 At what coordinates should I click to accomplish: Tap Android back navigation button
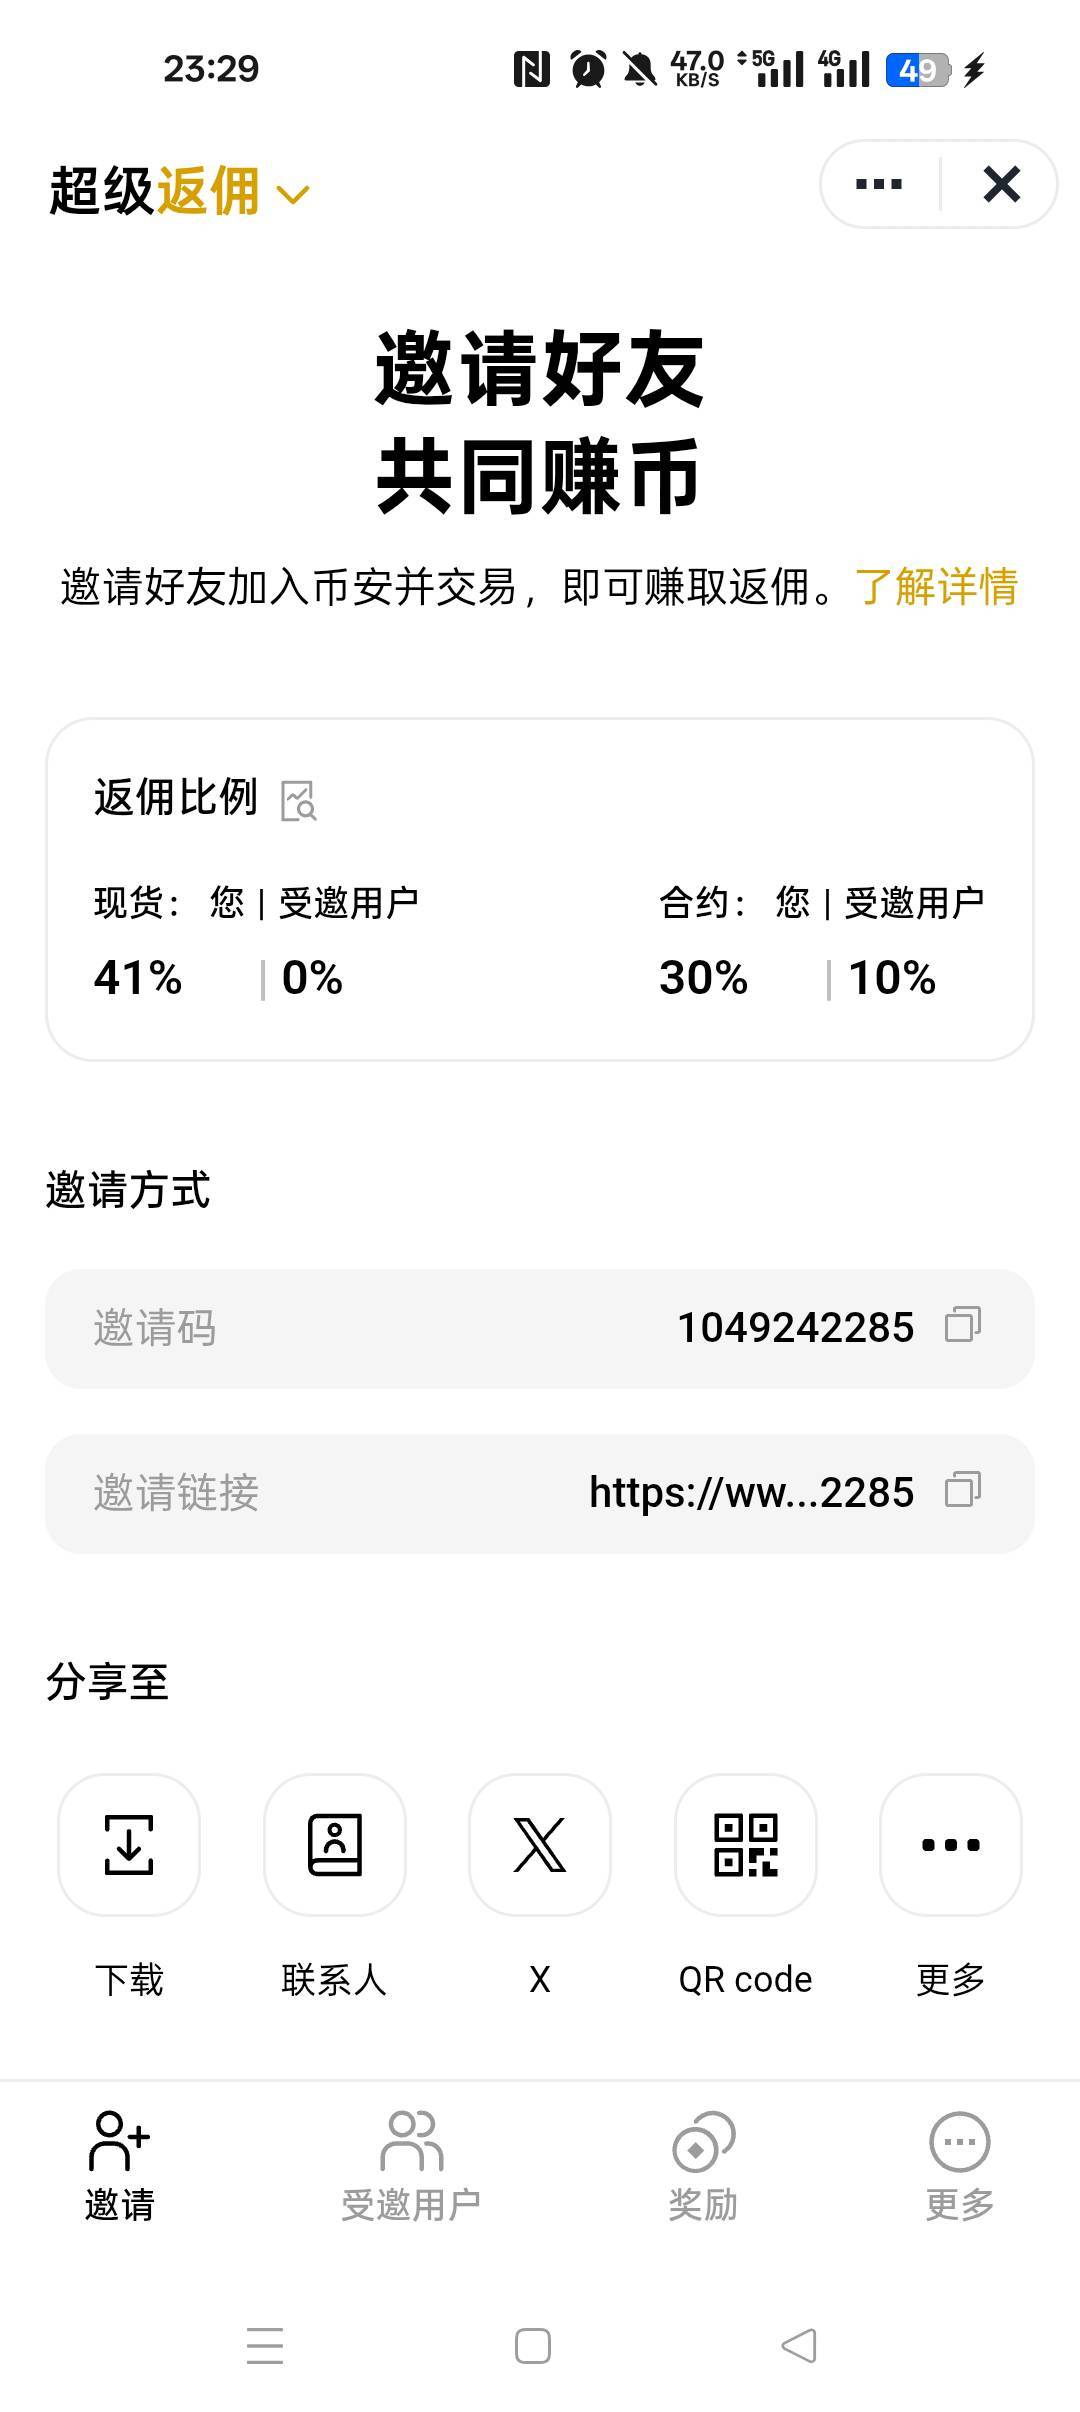(798, 2345)
